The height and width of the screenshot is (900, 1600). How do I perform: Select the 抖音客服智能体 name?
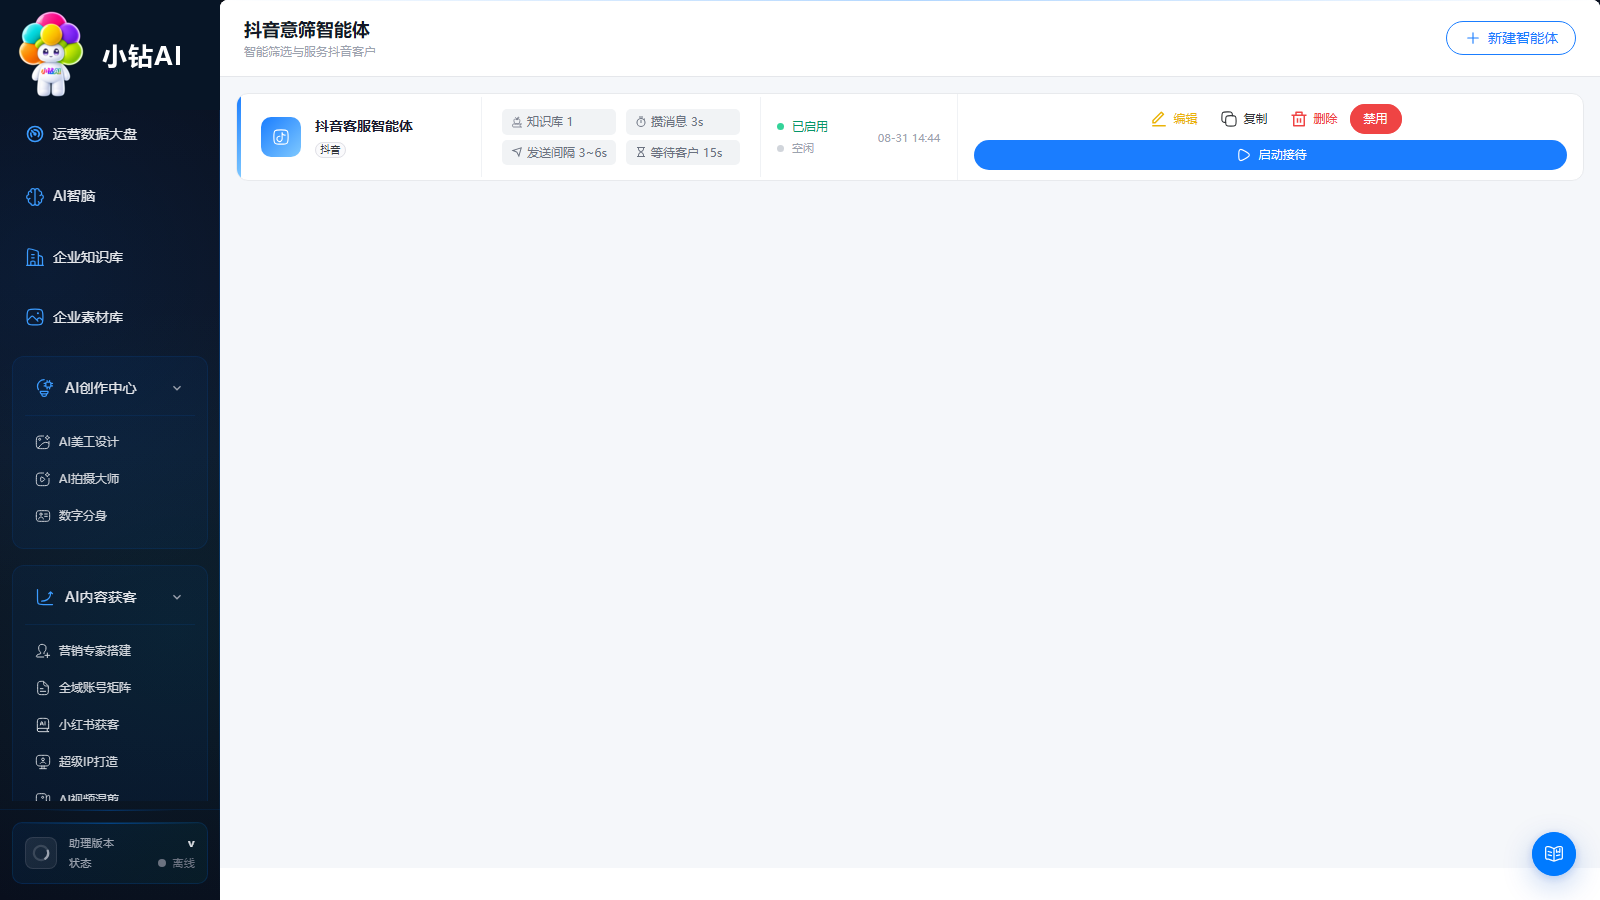pyautogui.click(x=364, y=126)
